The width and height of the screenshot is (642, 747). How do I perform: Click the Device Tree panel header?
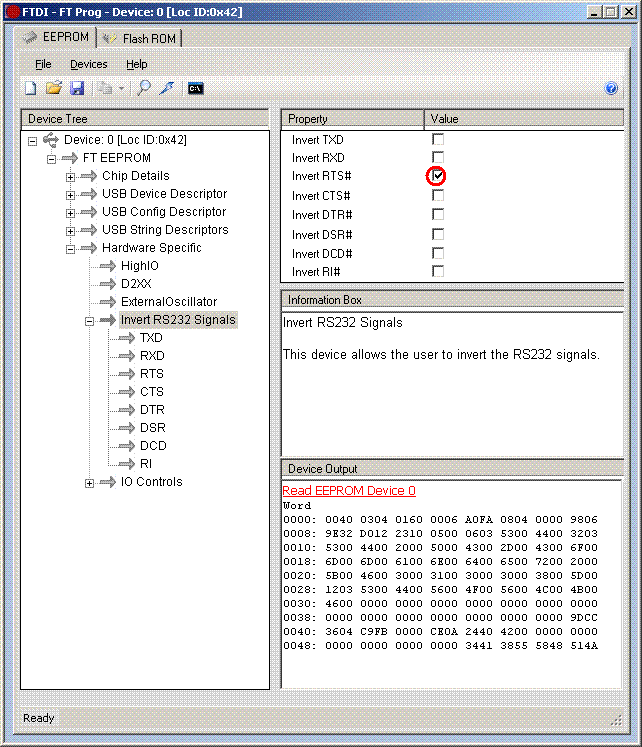pyautogui.click(x=145, y=119)
